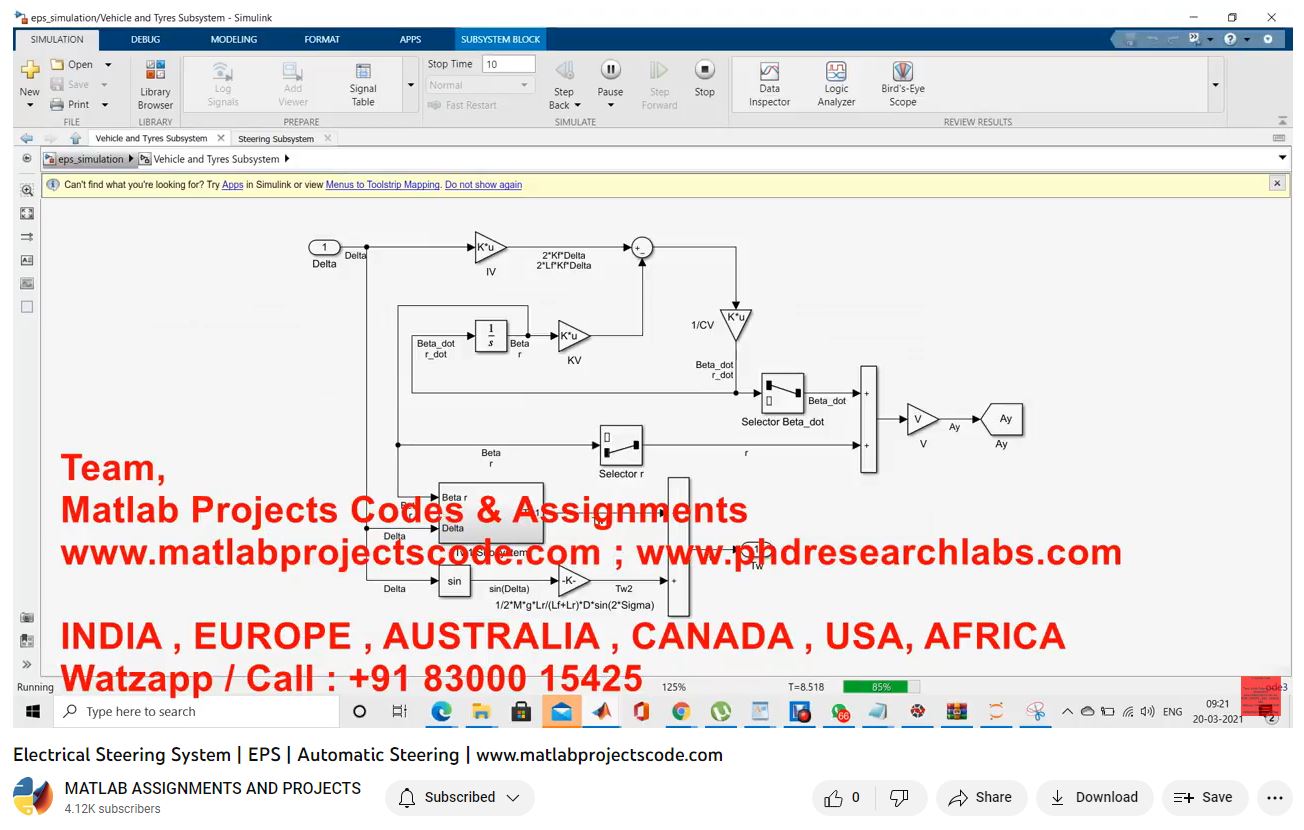Click the 'Do not show again' link

pyautogui.click(x=483, y=185)
